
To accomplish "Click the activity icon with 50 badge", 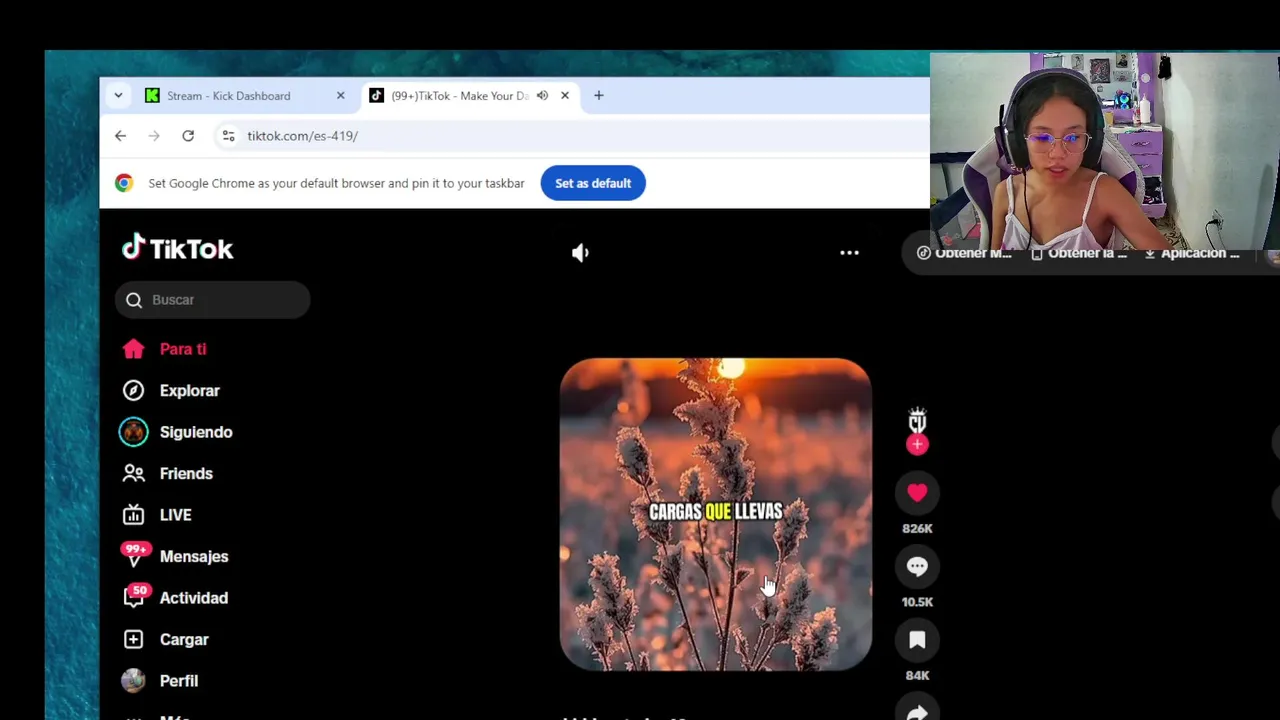I will pyautogui.click(x=134, y=597).
